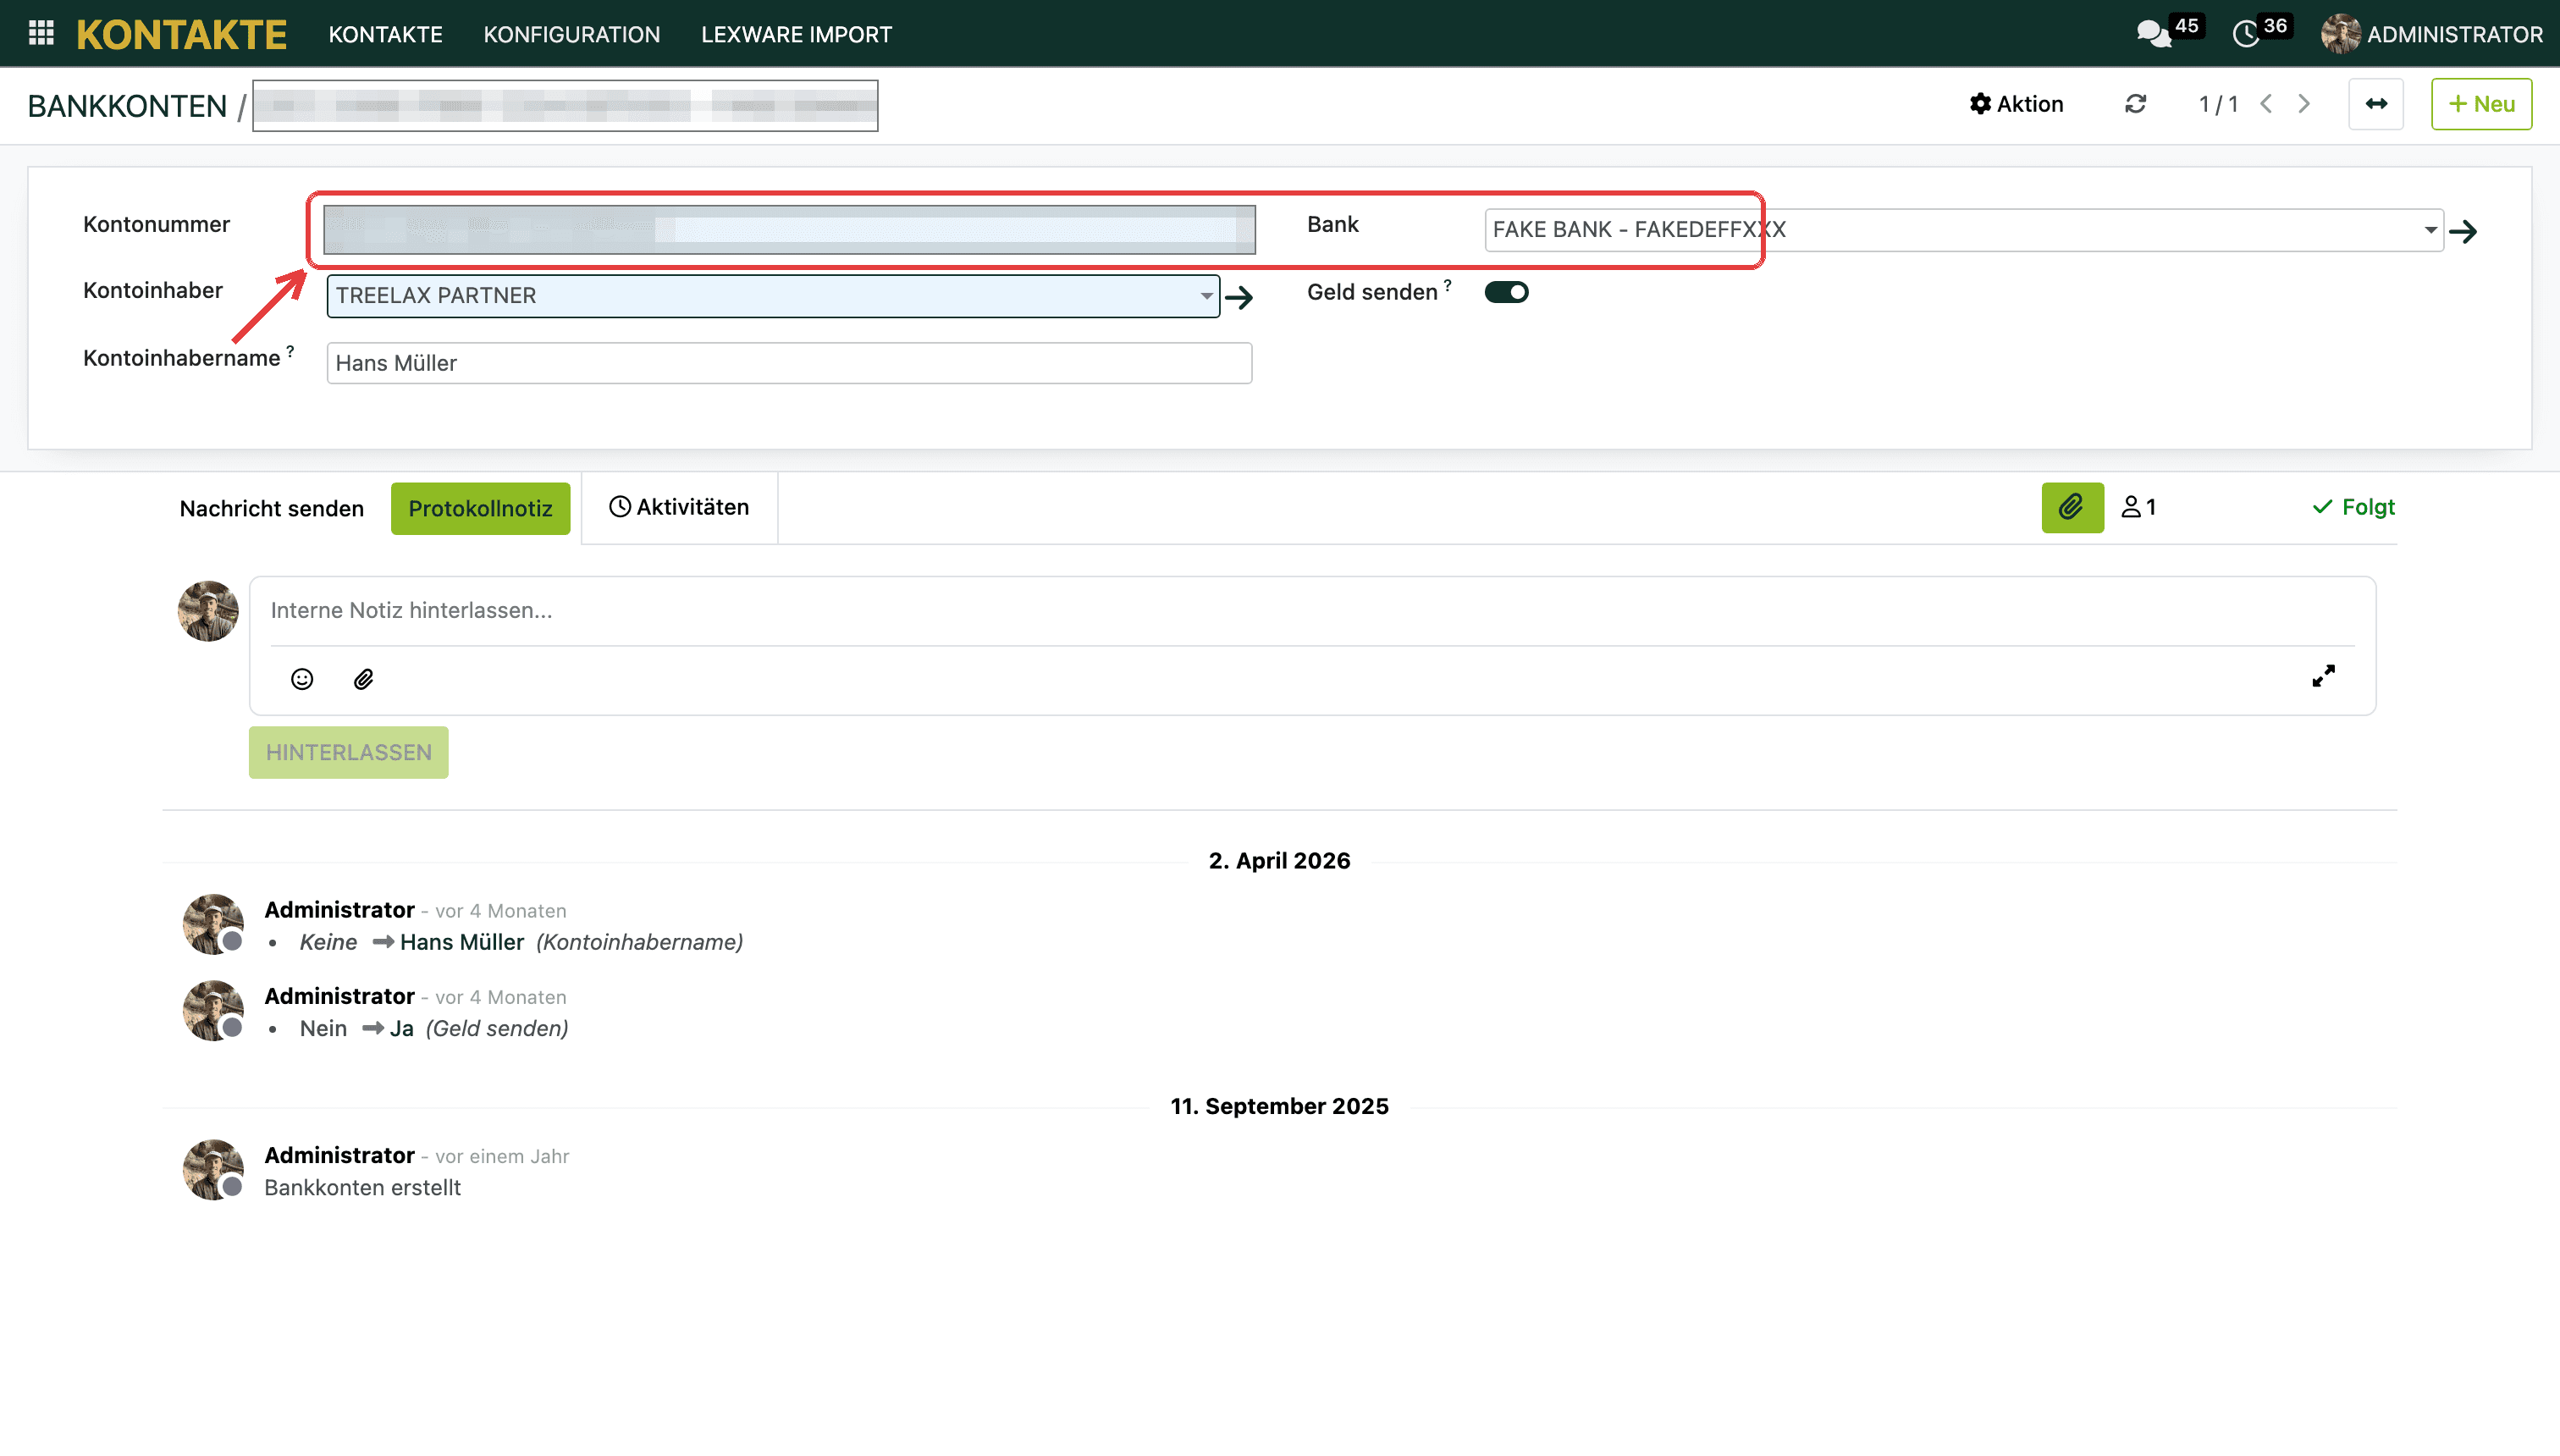This screenshot has width=2560, height=1456.
Task: Expand the note composer to full editor
Action: pyautogui.click(x=2323, y=676)
